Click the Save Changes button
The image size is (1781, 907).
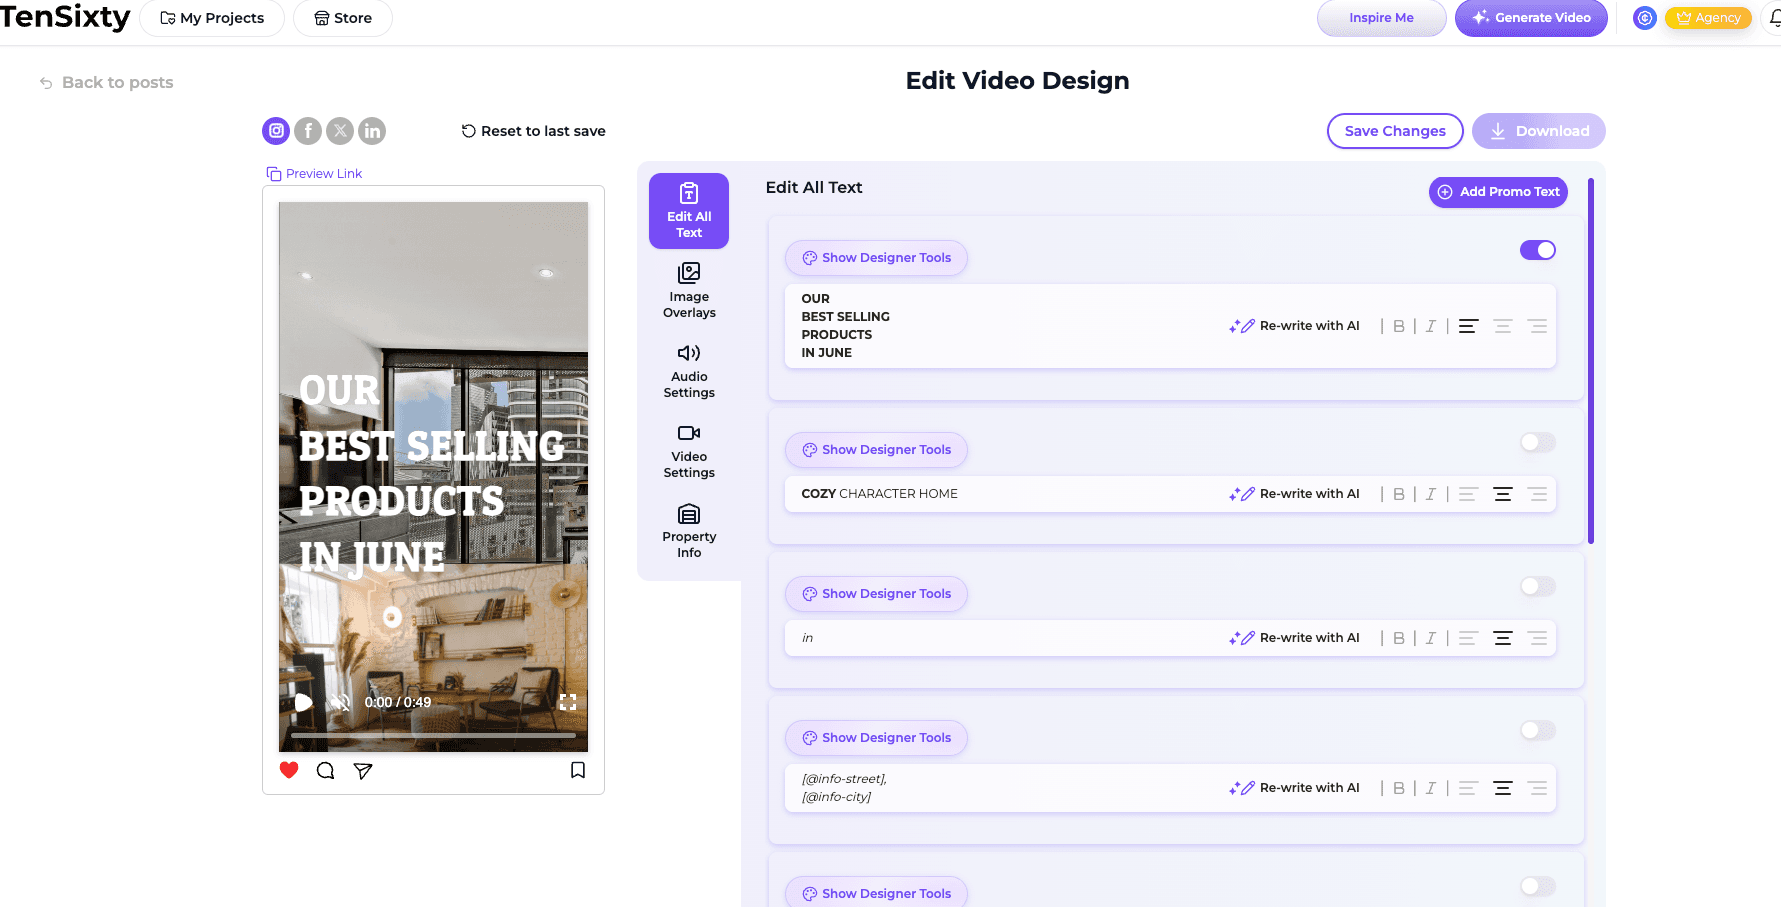(1395, 131)
